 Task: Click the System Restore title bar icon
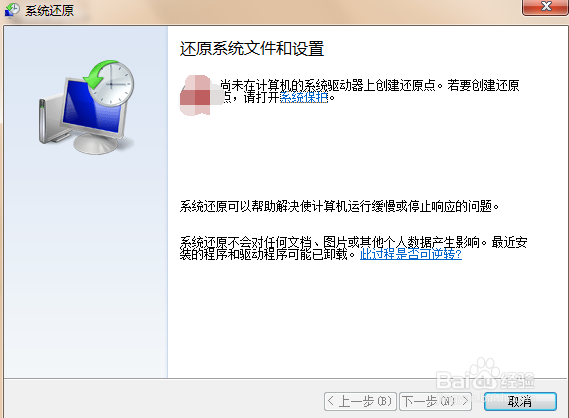tap(12, 10)
